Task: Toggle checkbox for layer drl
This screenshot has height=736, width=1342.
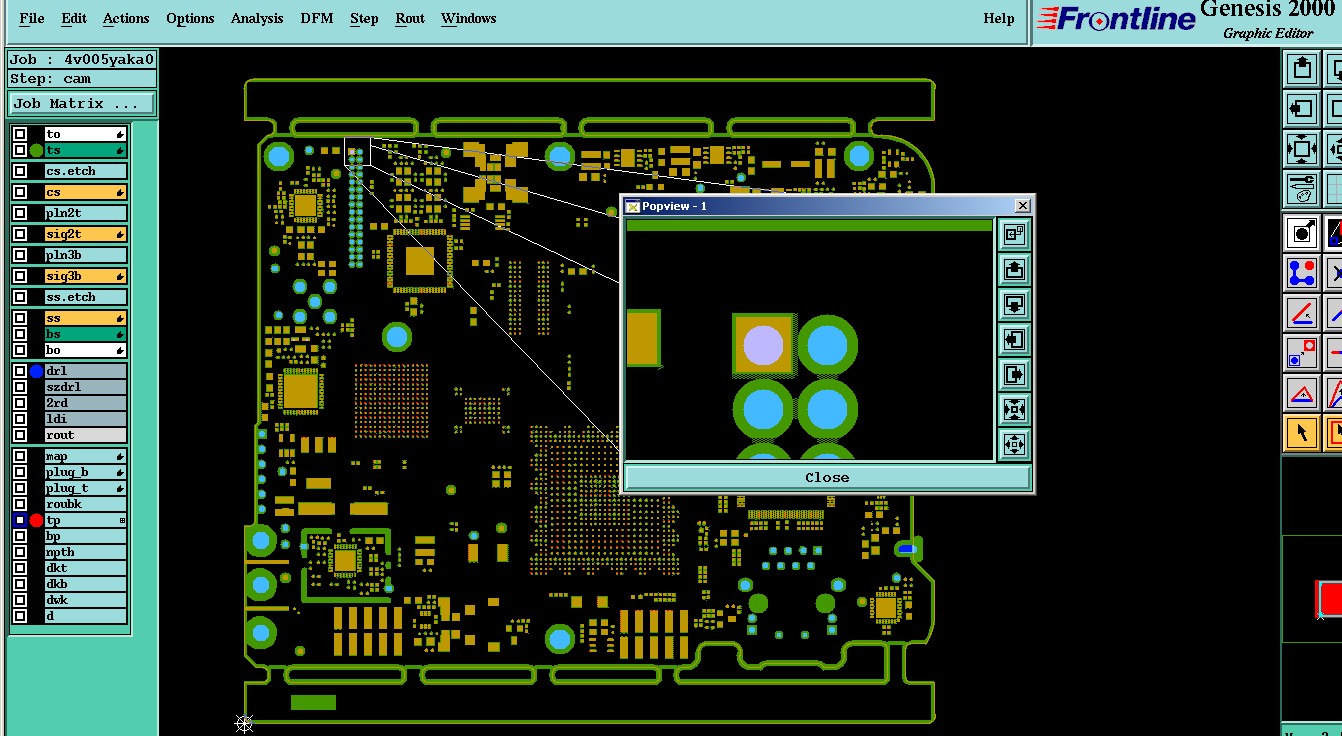Action: pyautogui.click(x=20, y=371)
